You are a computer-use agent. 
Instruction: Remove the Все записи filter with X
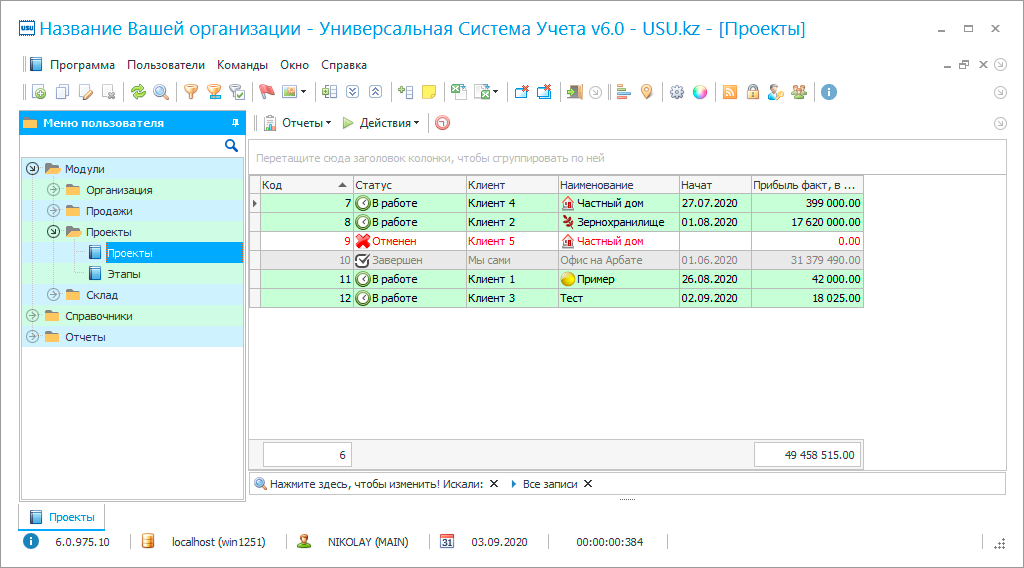588,484
